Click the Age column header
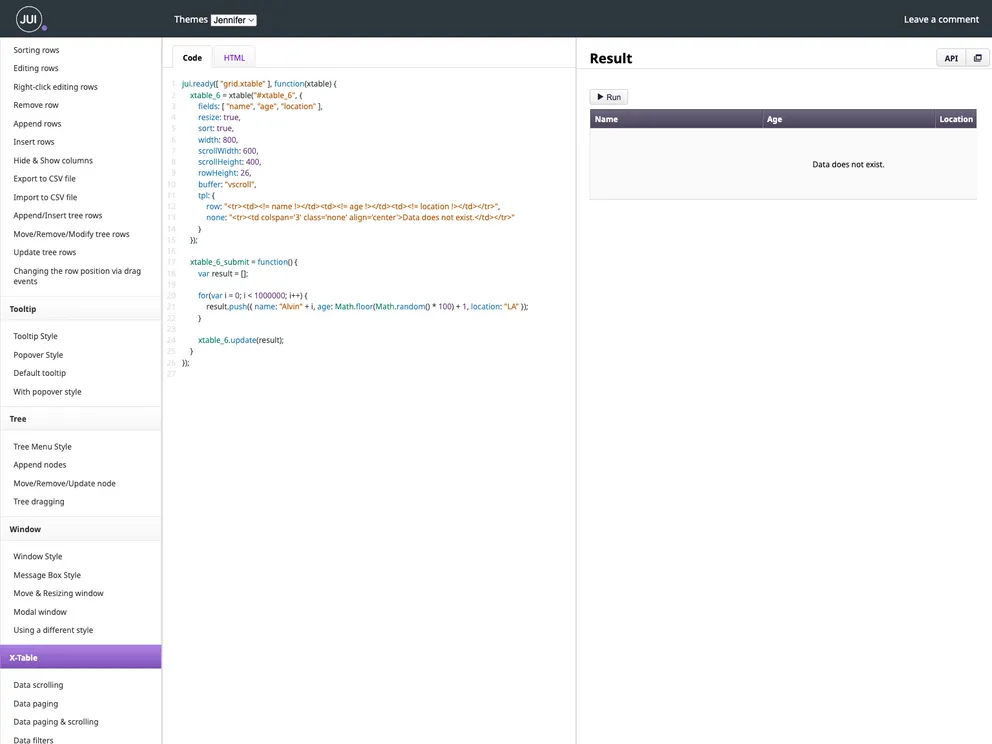The image size is (992, 744). click(x=774, y=118)
